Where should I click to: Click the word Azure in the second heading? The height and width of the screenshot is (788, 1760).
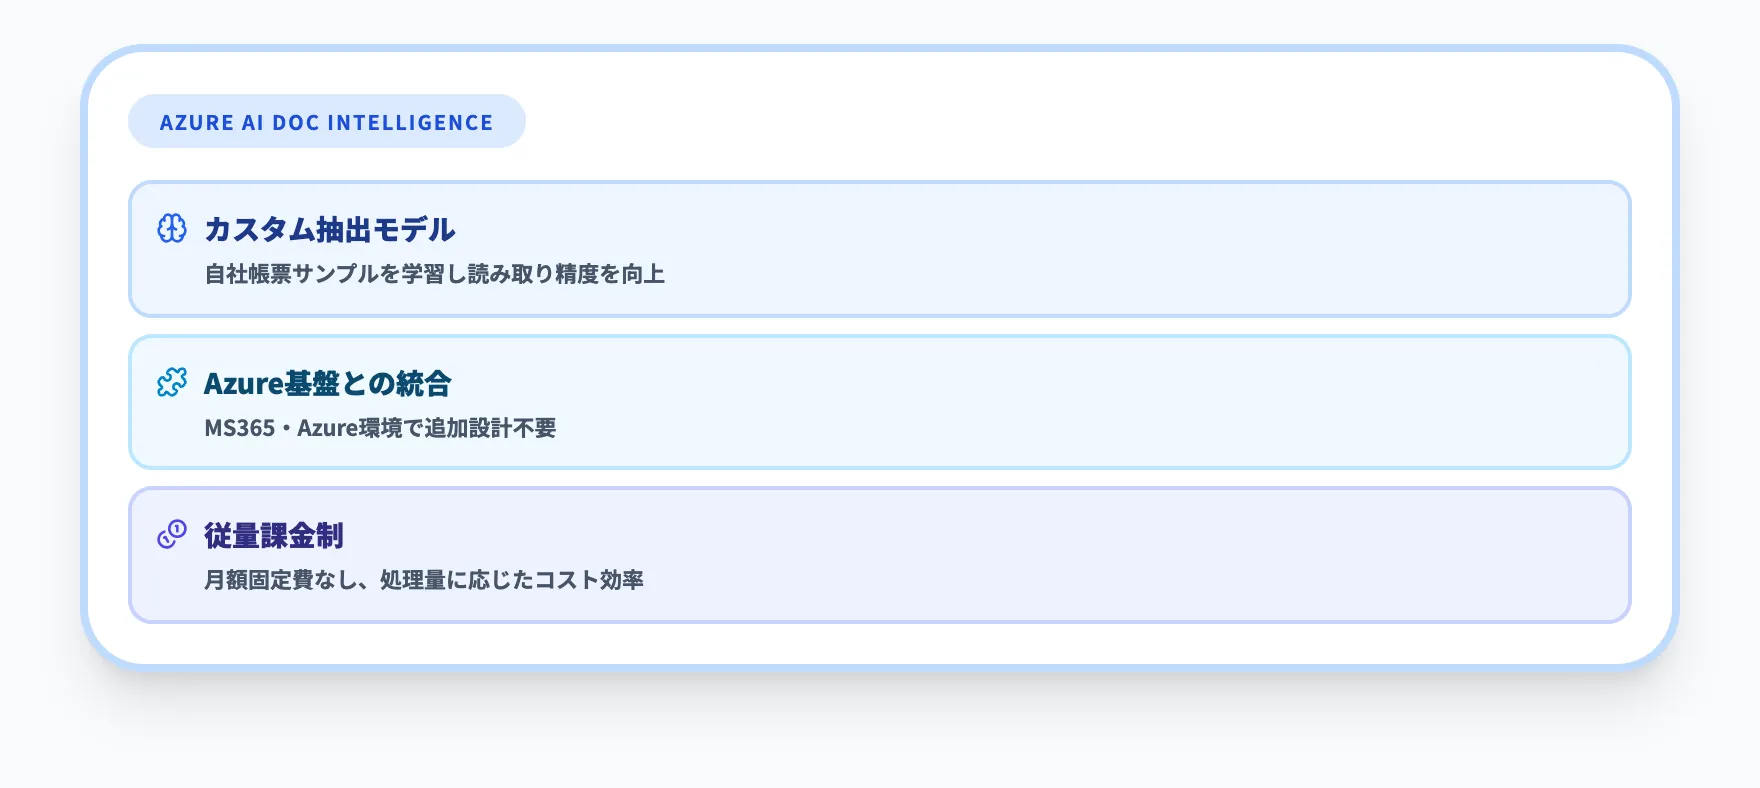(243, 383)
